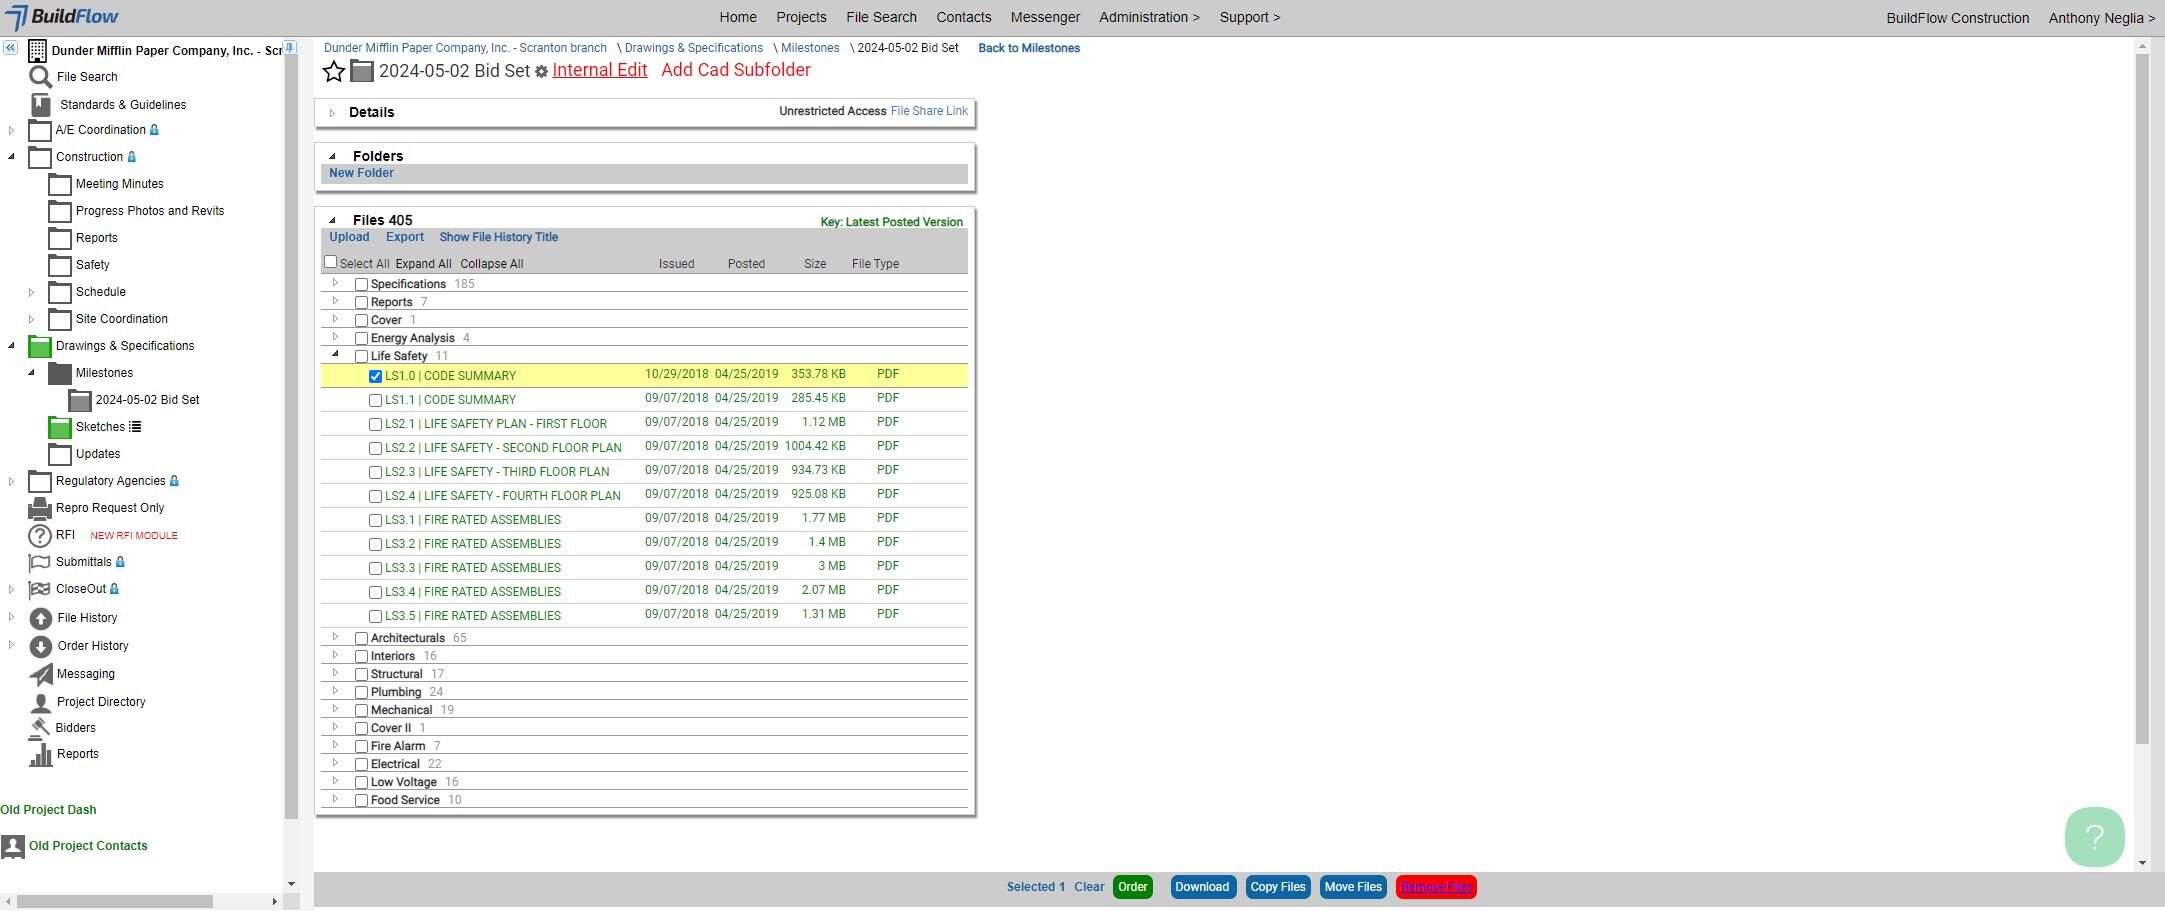The height and width of the screenshot is (911, 2165).
Task: Collapse the Construction sidebar tree node
Action: coord(11,157)
